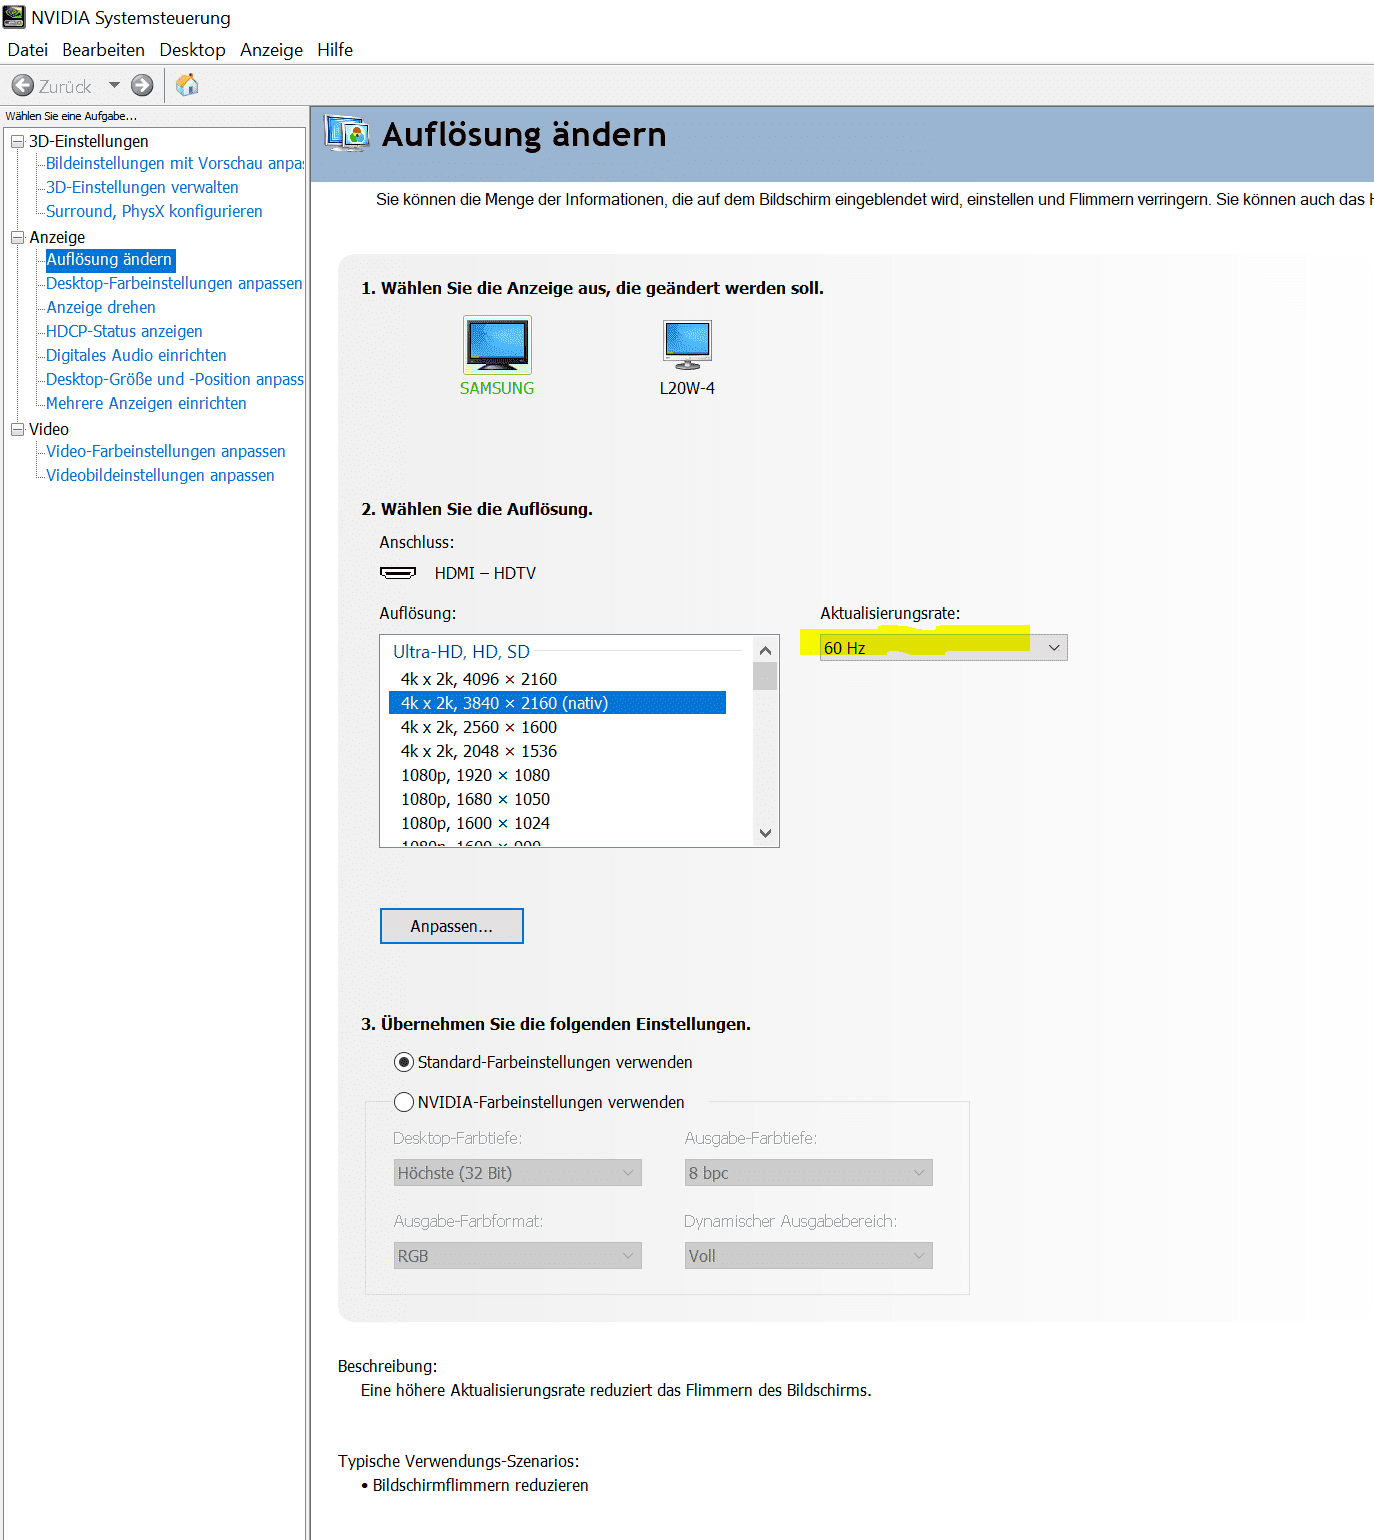Screen dimensions: 1374x1540
Task: Select NVIDIA-Farbeinstellungen verwenden radio button
Action: click(x=404, y=1102)
